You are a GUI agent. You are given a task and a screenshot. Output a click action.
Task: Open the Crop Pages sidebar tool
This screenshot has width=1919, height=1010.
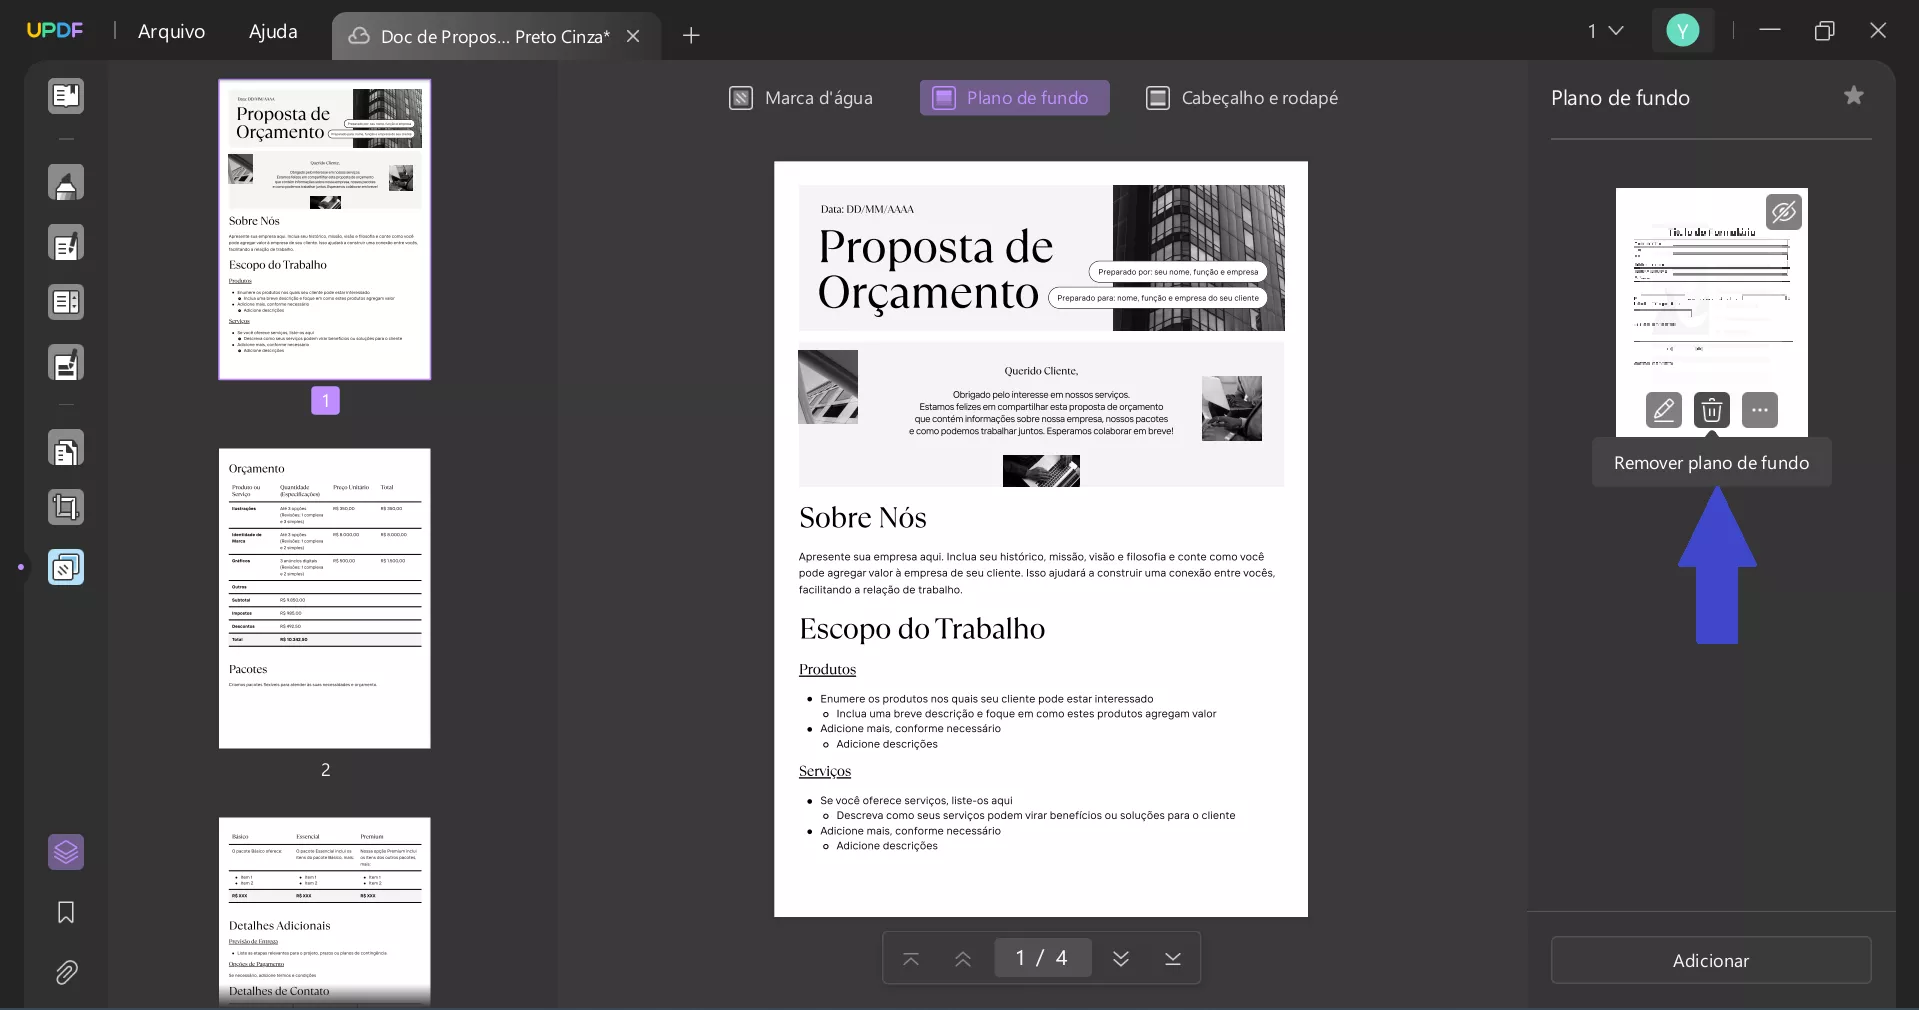[x=65, y=507]
